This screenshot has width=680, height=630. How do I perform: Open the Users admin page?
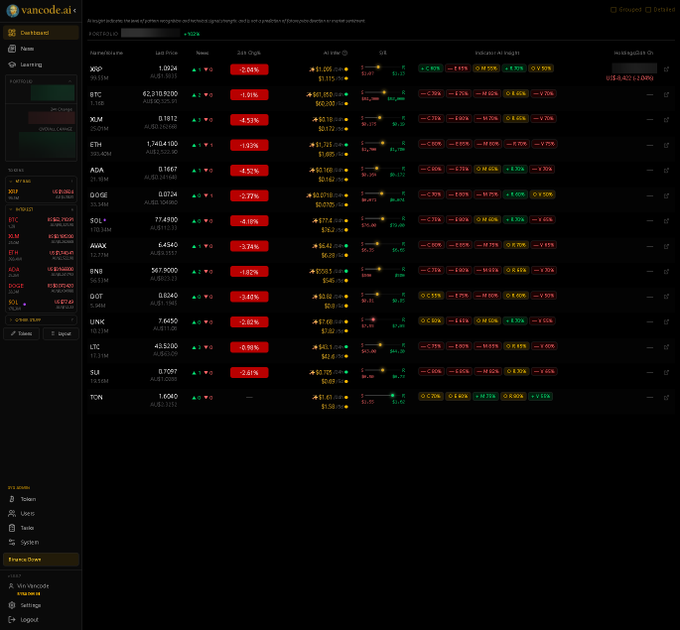(41, 513)
